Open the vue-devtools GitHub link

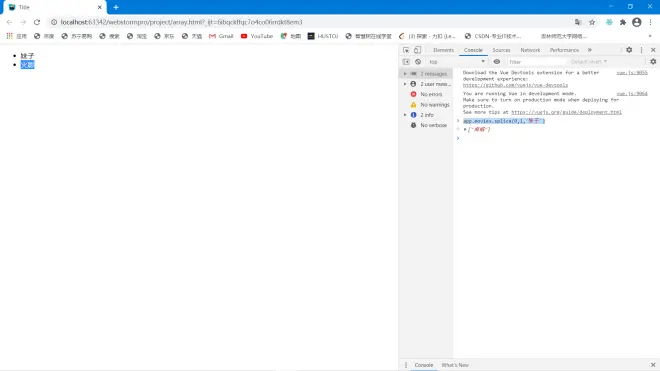(x=515, y=85)
